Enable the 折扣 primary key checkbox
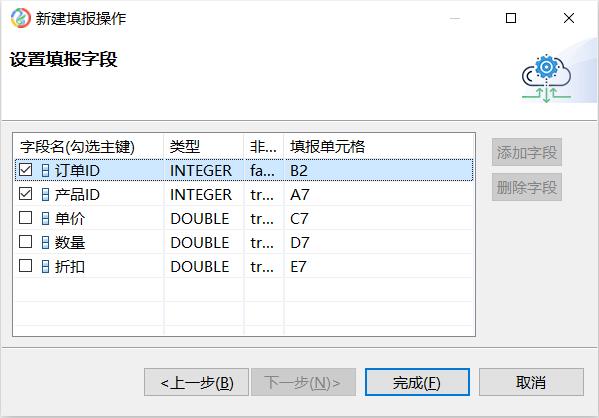 [26, 266]
